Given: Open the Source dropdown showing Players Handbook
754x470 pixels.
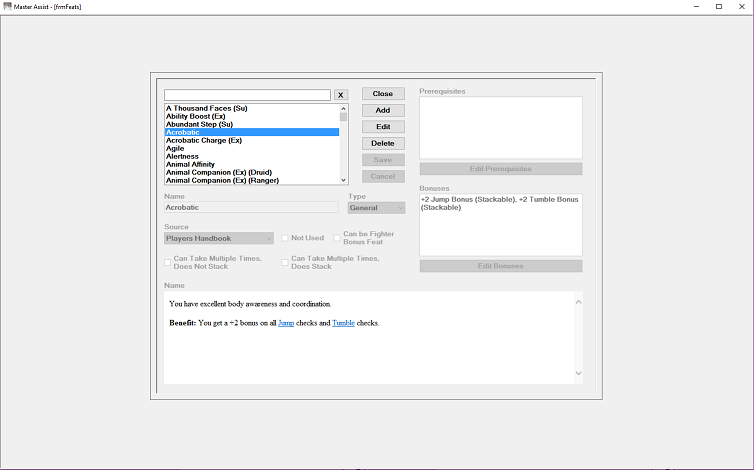Looking at the screenshot, I should point(219,238).
